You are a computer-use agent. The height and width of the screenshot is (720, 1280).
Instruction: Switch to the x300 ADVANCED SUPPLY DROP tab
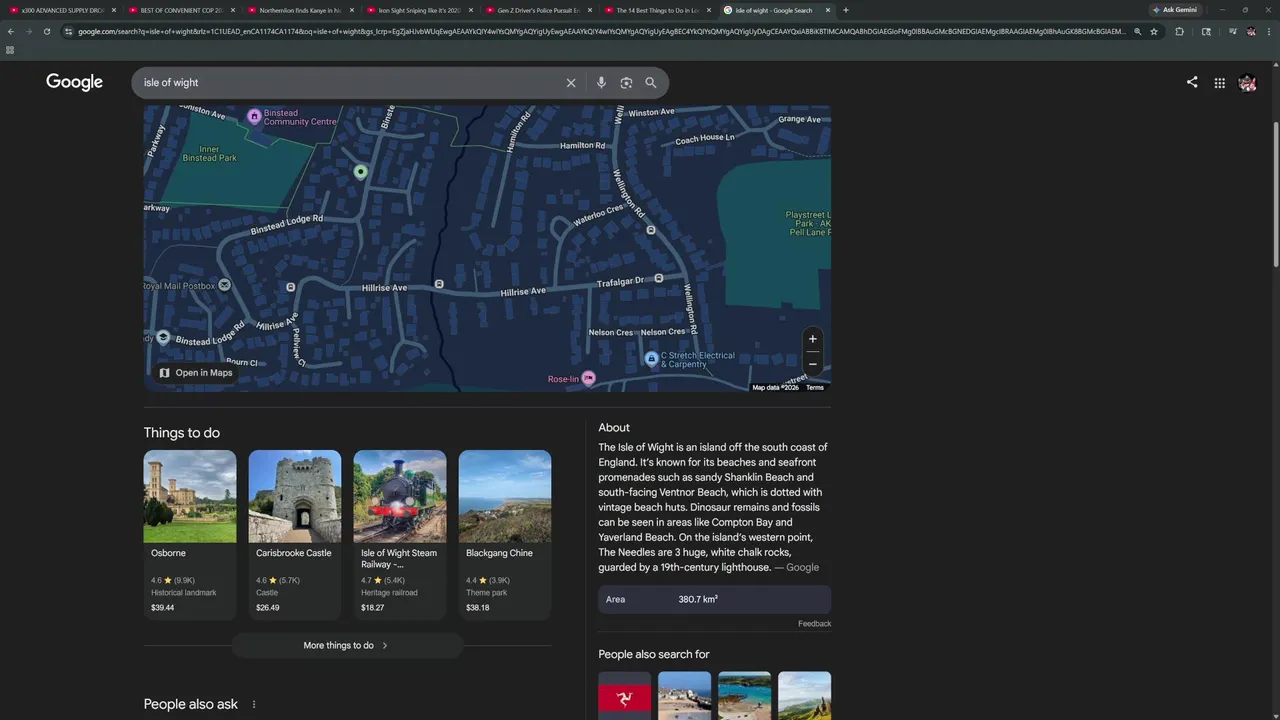(x=62, y=10)
